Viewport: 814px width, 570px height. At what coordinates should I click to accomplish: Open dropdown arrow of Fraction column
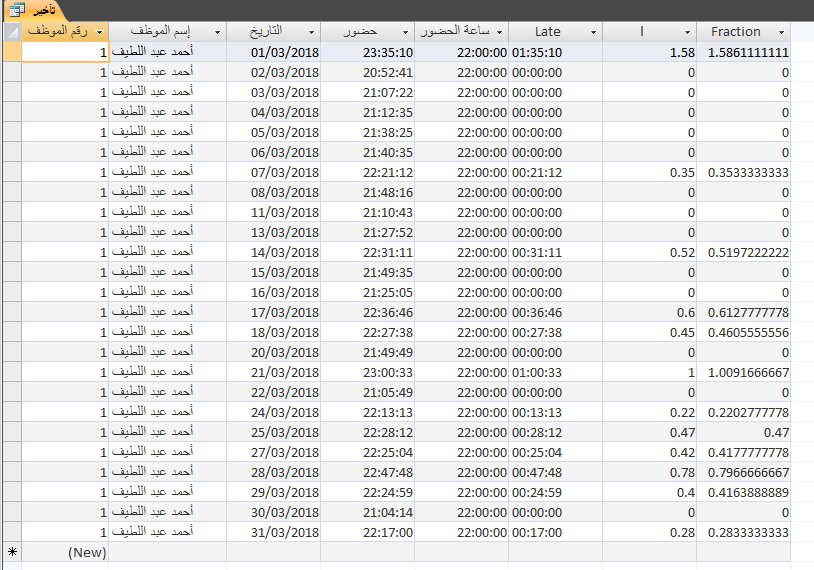click(x=781, y=32)
